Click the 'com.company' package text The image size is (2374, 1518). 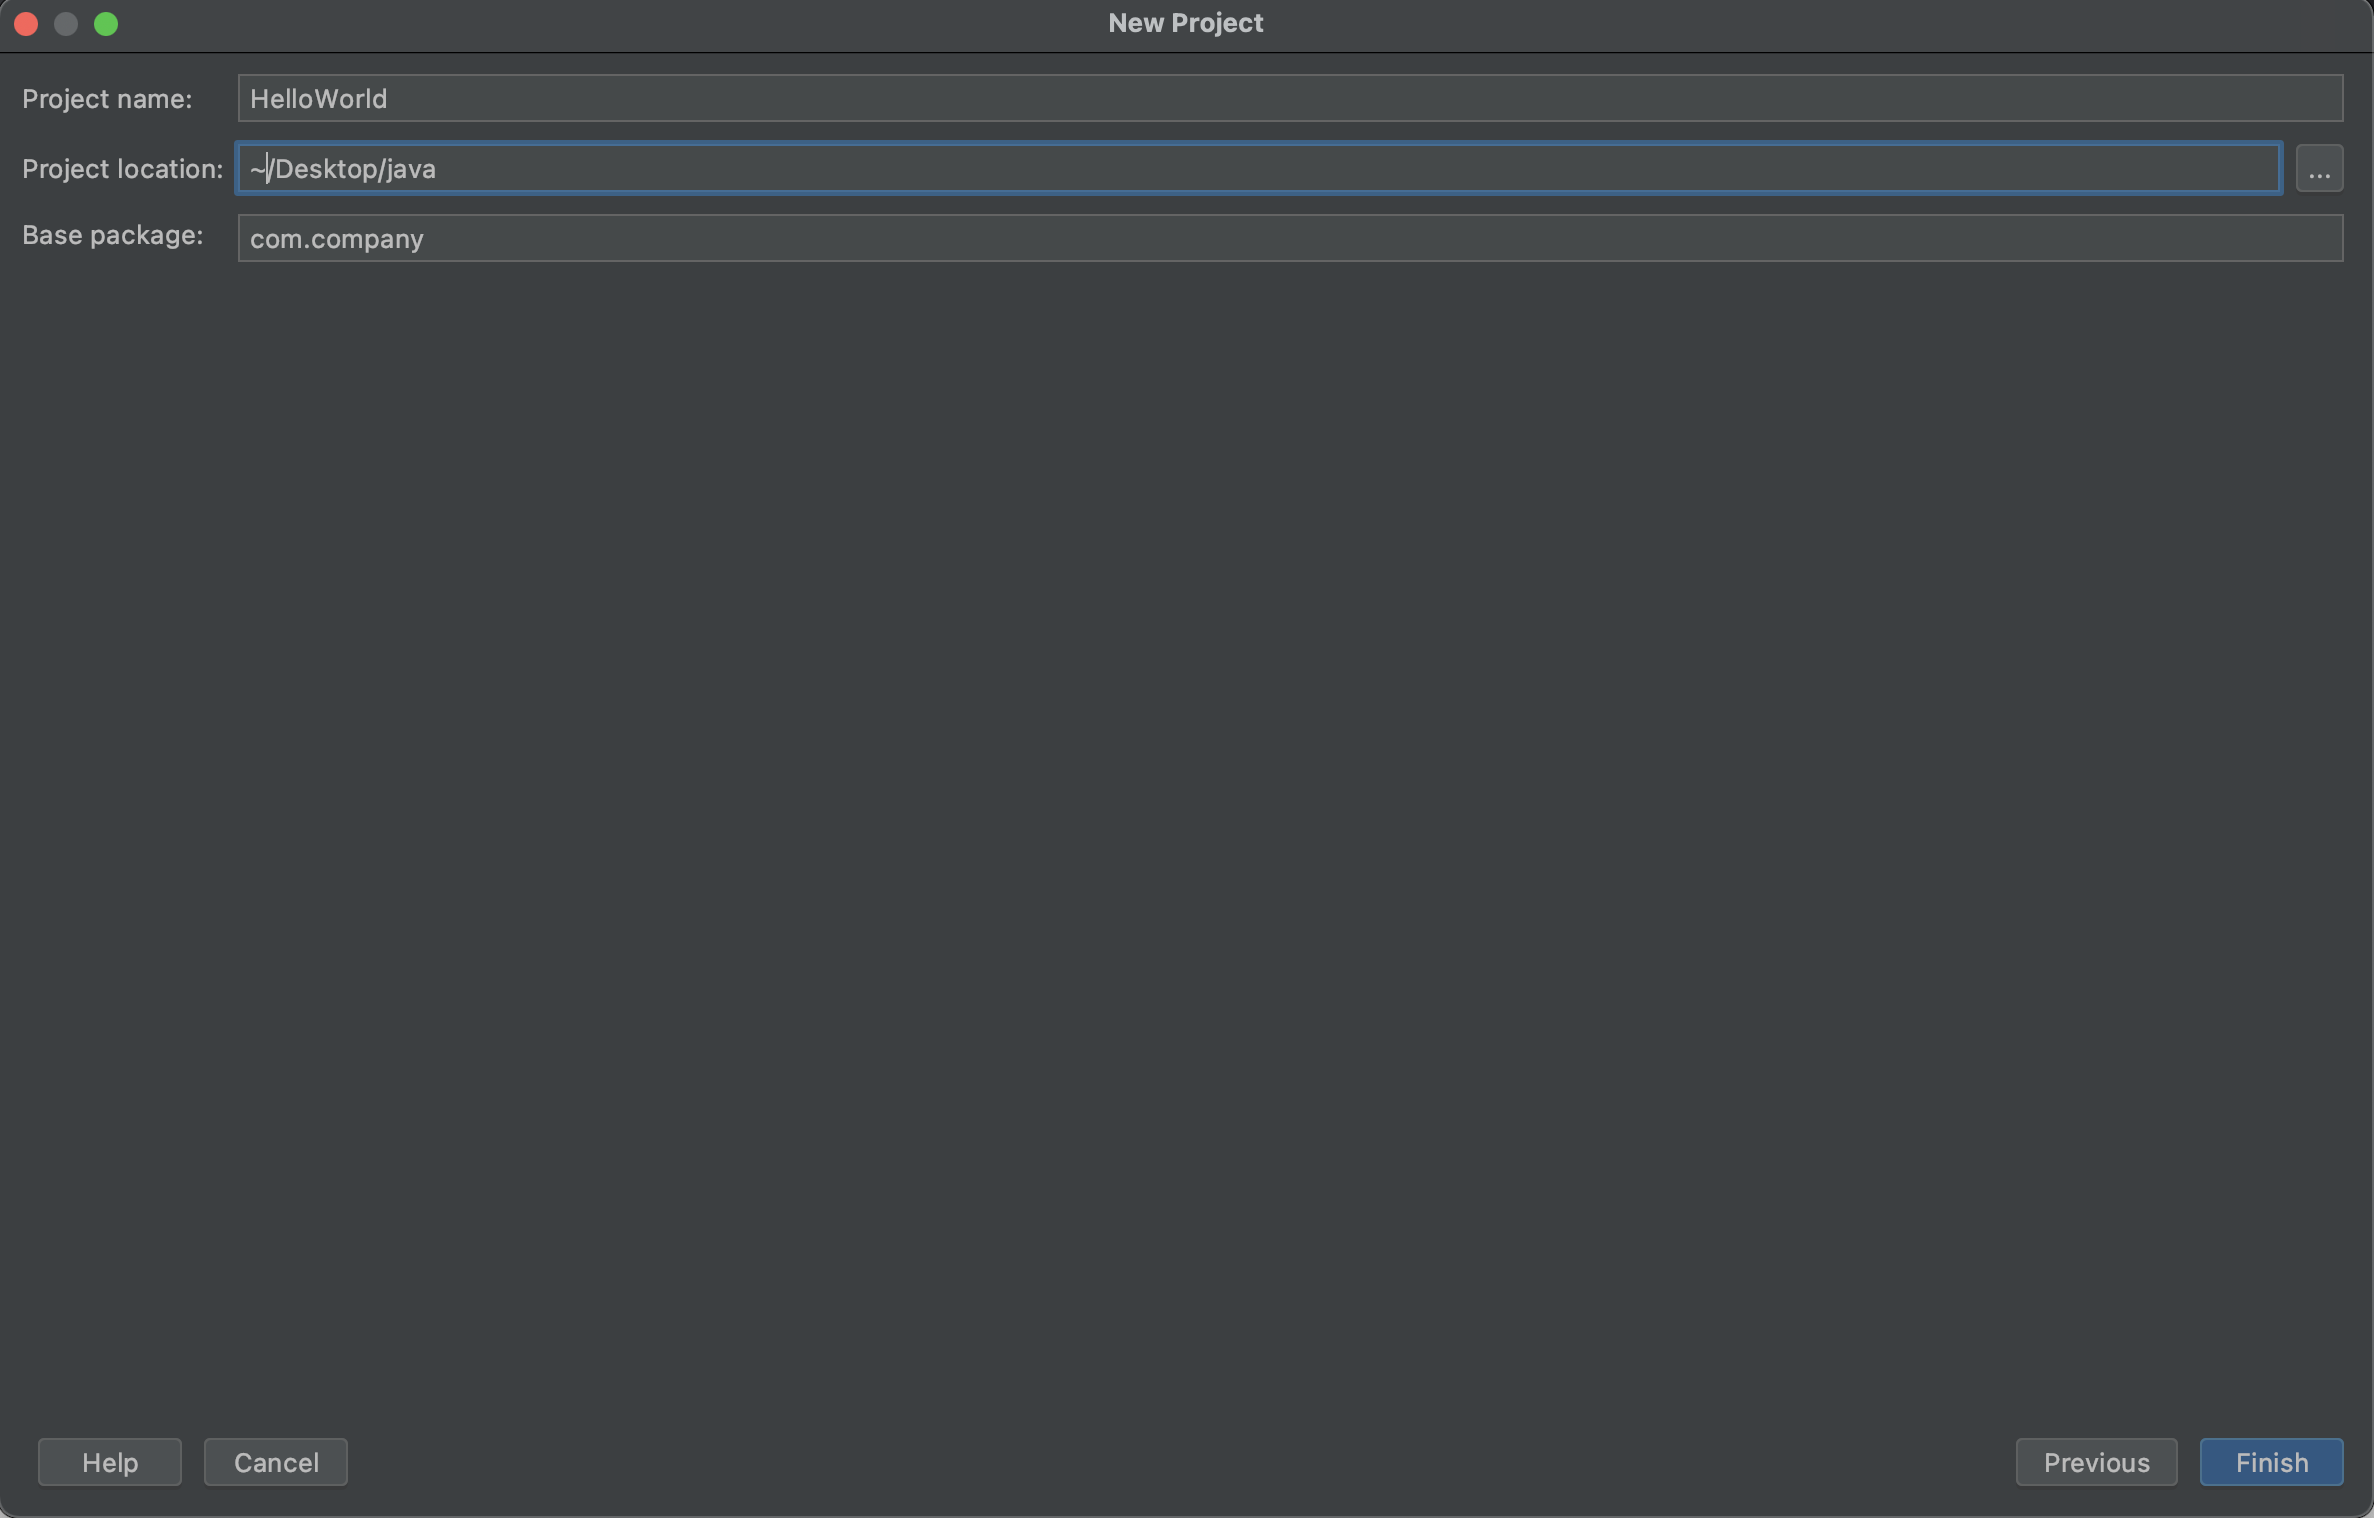(337, 239)
